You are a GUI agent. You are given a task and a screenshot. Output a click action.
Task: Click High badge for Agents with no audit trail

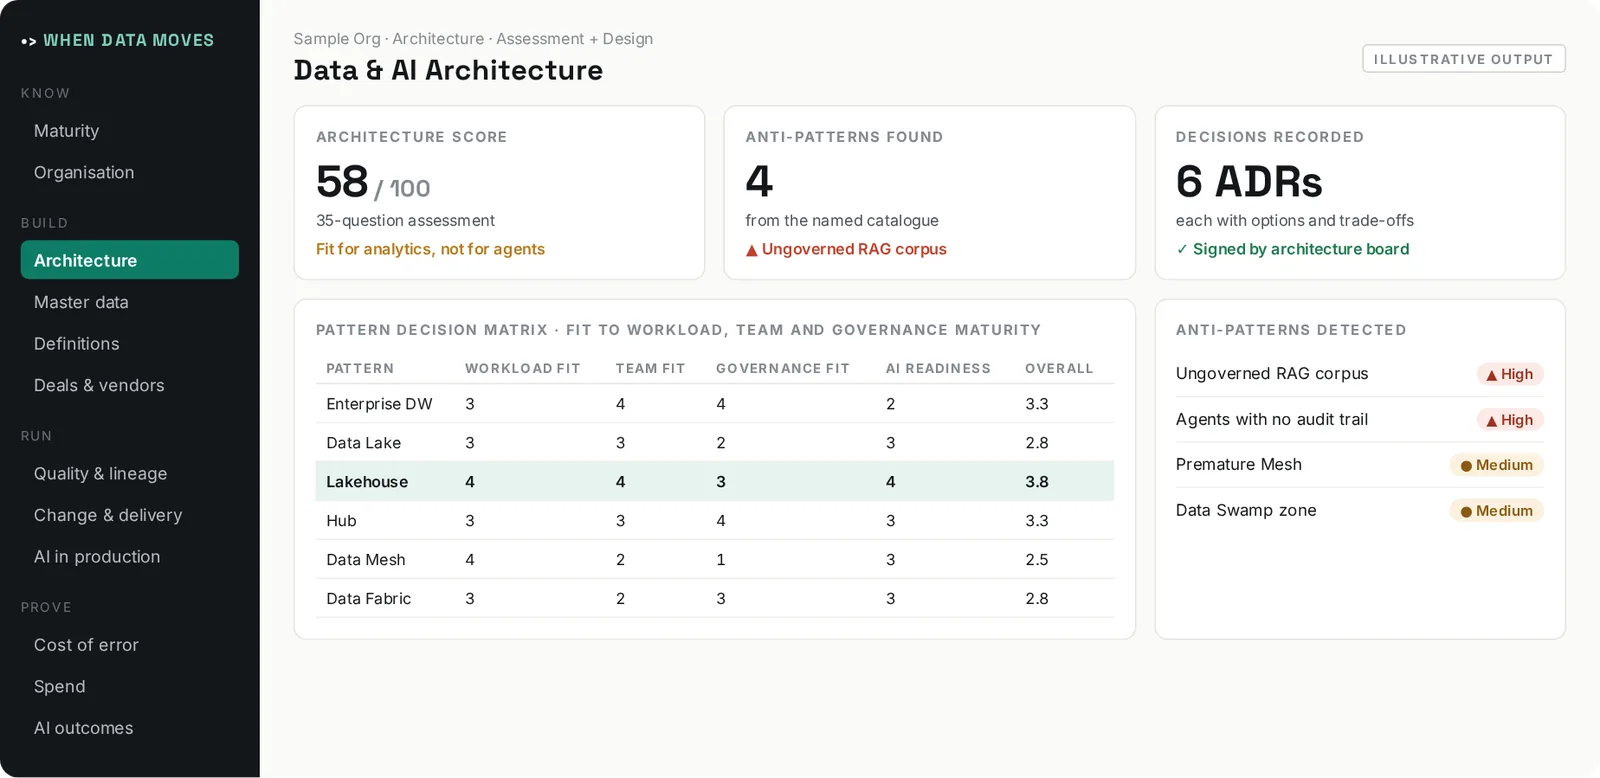point(1510,420)
